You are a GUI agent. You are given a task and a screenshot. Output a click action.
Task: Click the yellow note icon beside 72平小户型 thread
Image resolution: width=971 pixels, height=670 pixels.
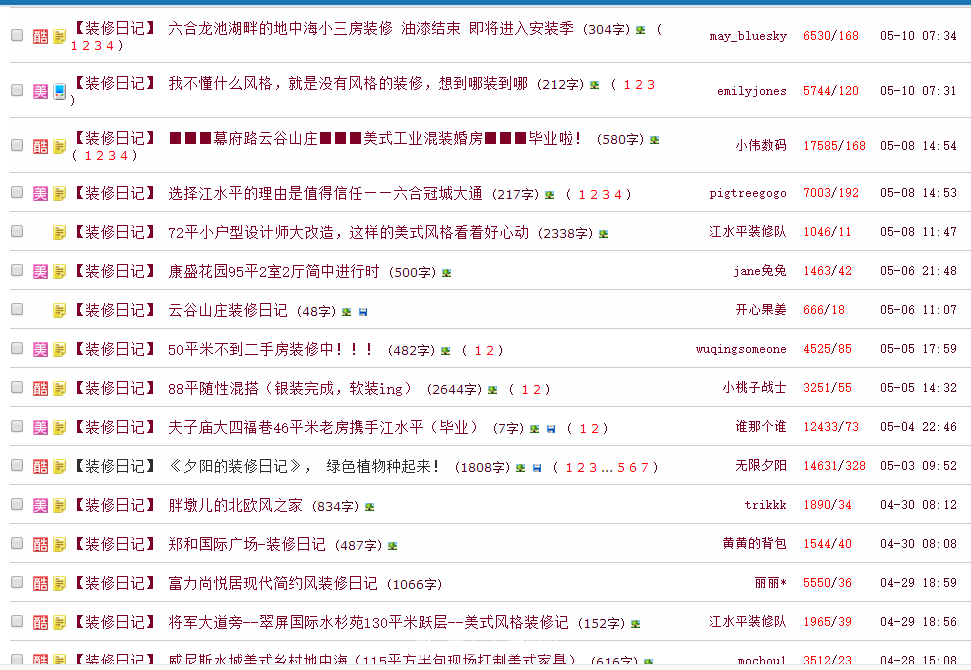(59, 232)
